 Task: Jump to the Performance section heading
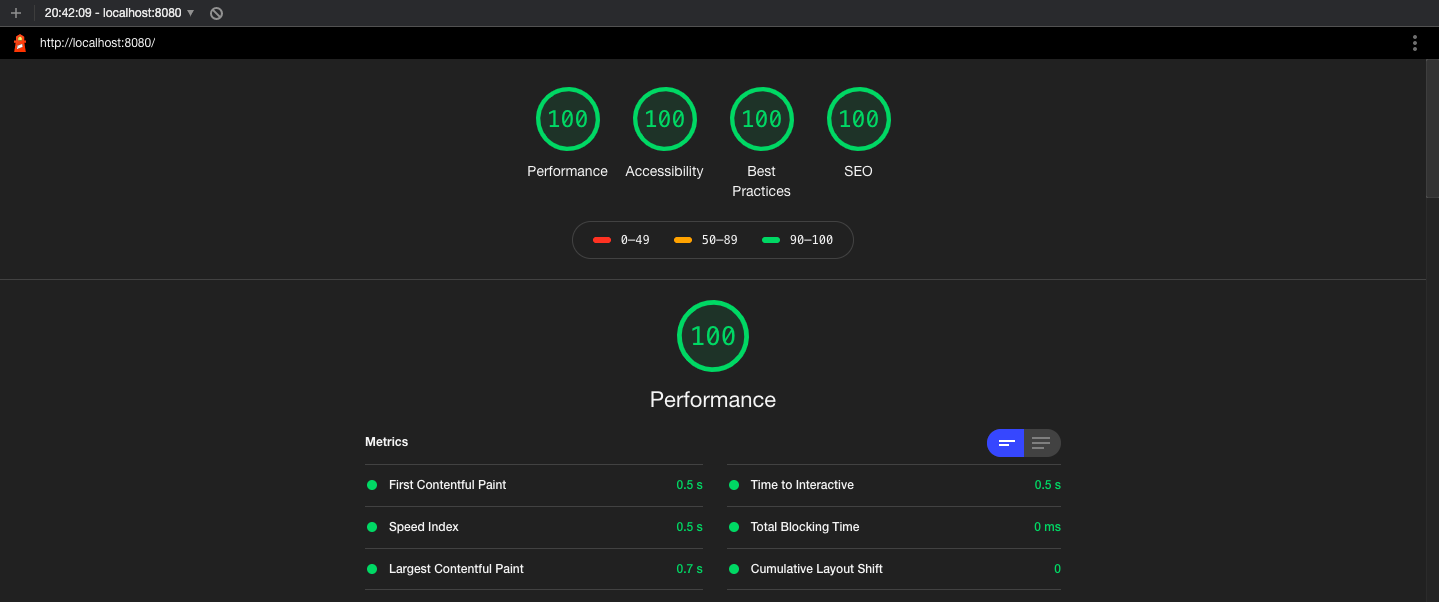click(712, 398)
